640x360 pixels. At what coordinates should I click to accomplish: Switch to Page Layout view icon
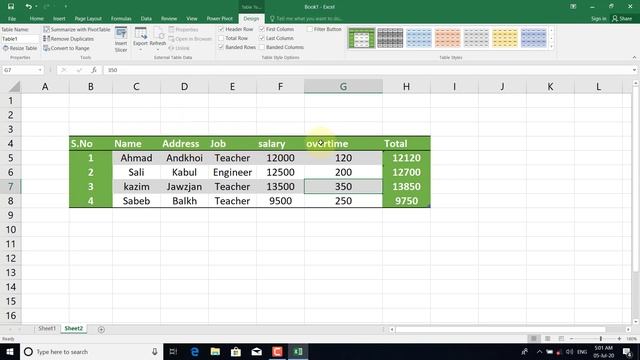(x=547, y=339)
